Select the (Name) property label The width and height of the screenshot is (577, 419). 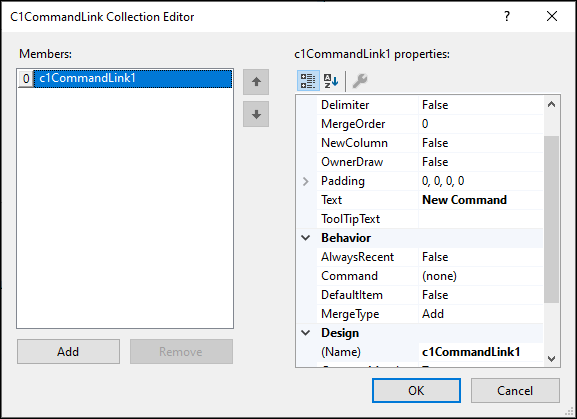(341, 352)
